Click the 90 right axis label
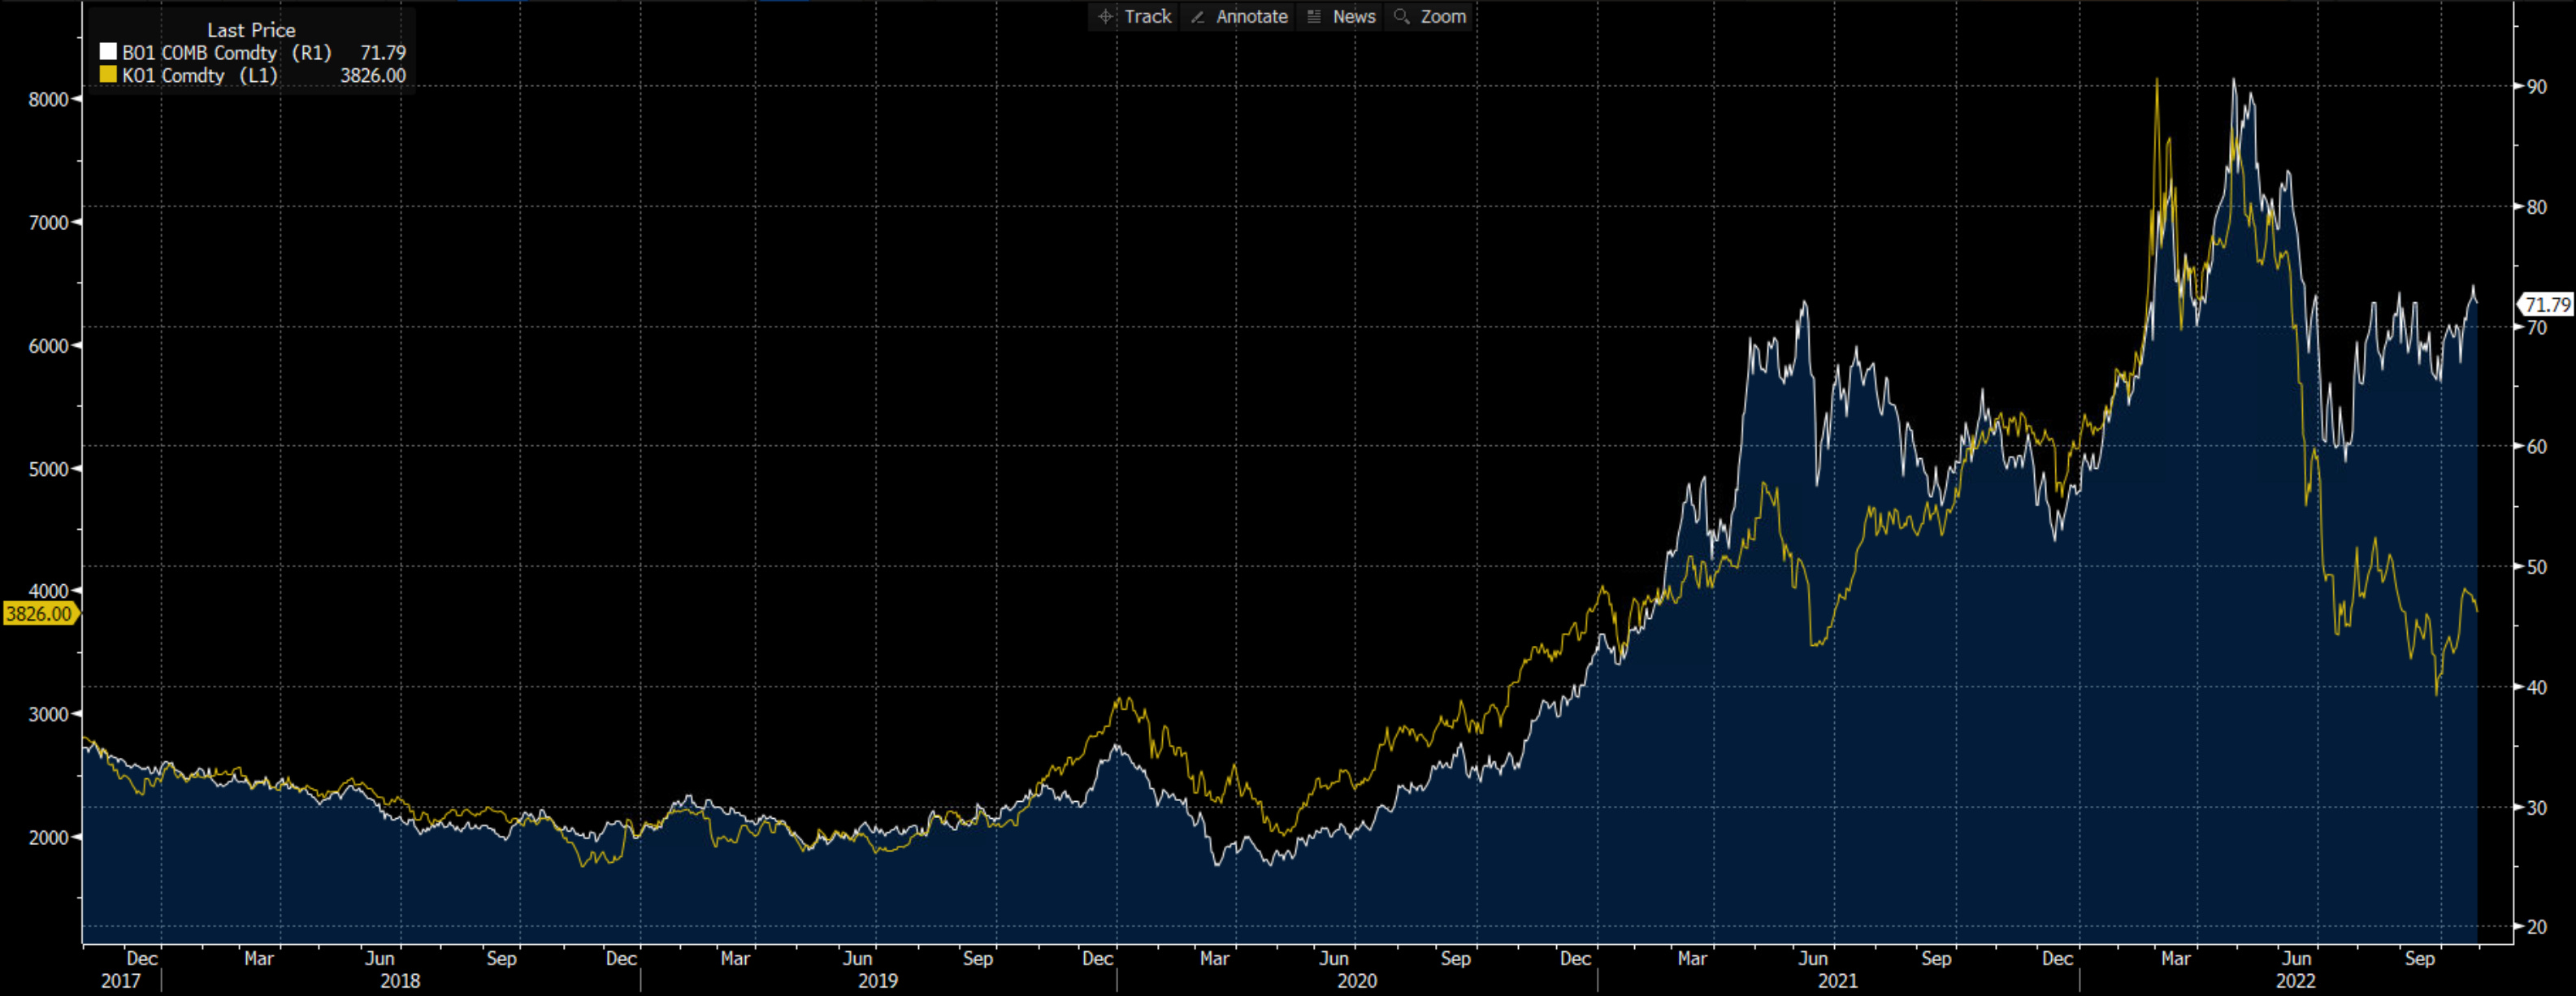The height and width of the screenshot is (996, 2576). (x=2537, y=87)
